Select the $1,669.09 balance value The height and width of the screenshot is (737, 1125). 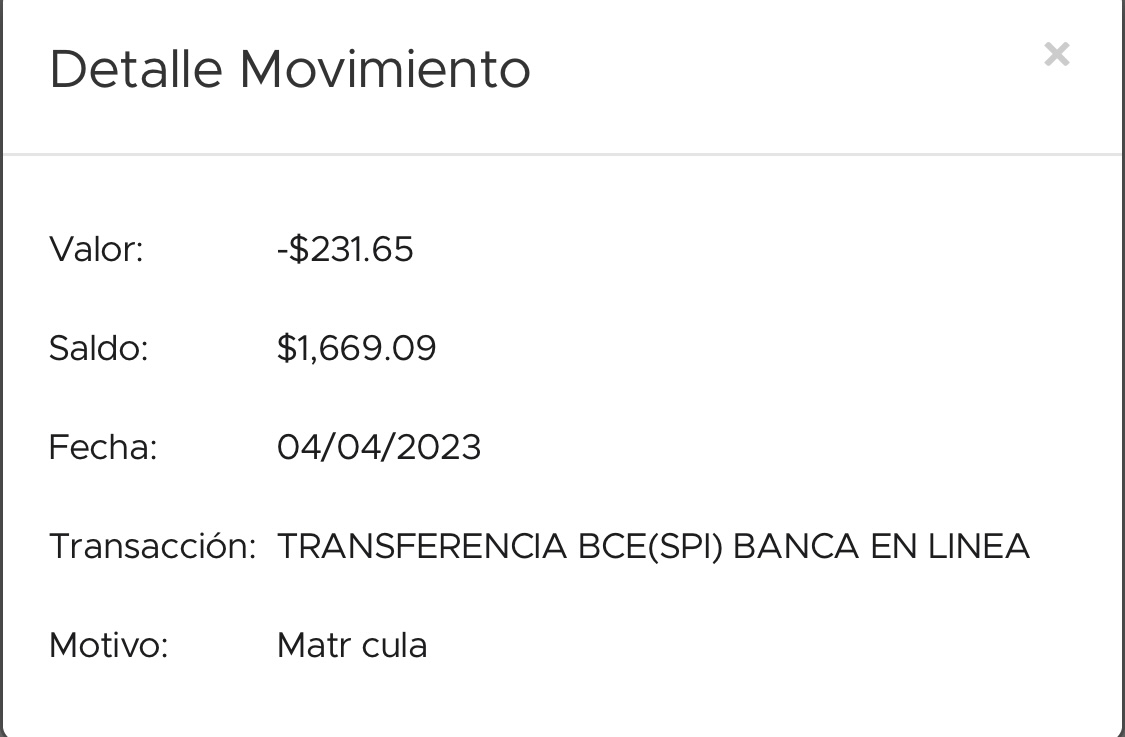point(356,348)
